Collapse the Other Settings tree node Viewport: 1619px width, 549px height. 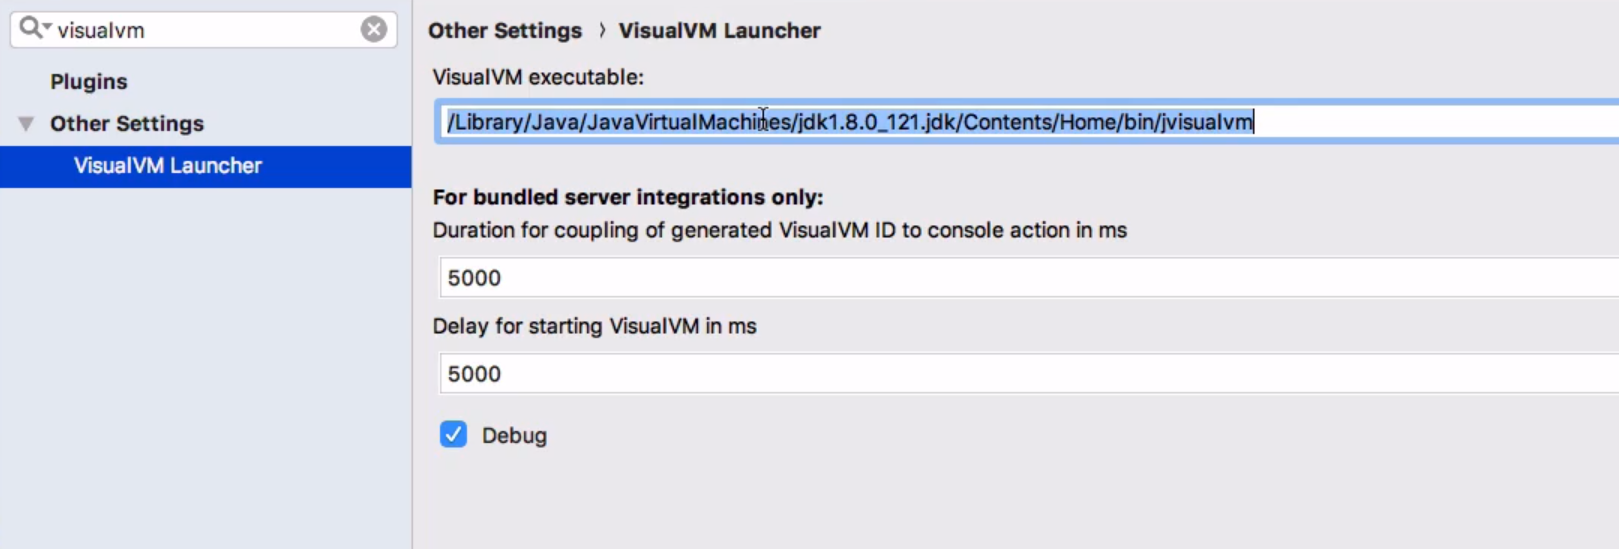(x=26, y=124)
